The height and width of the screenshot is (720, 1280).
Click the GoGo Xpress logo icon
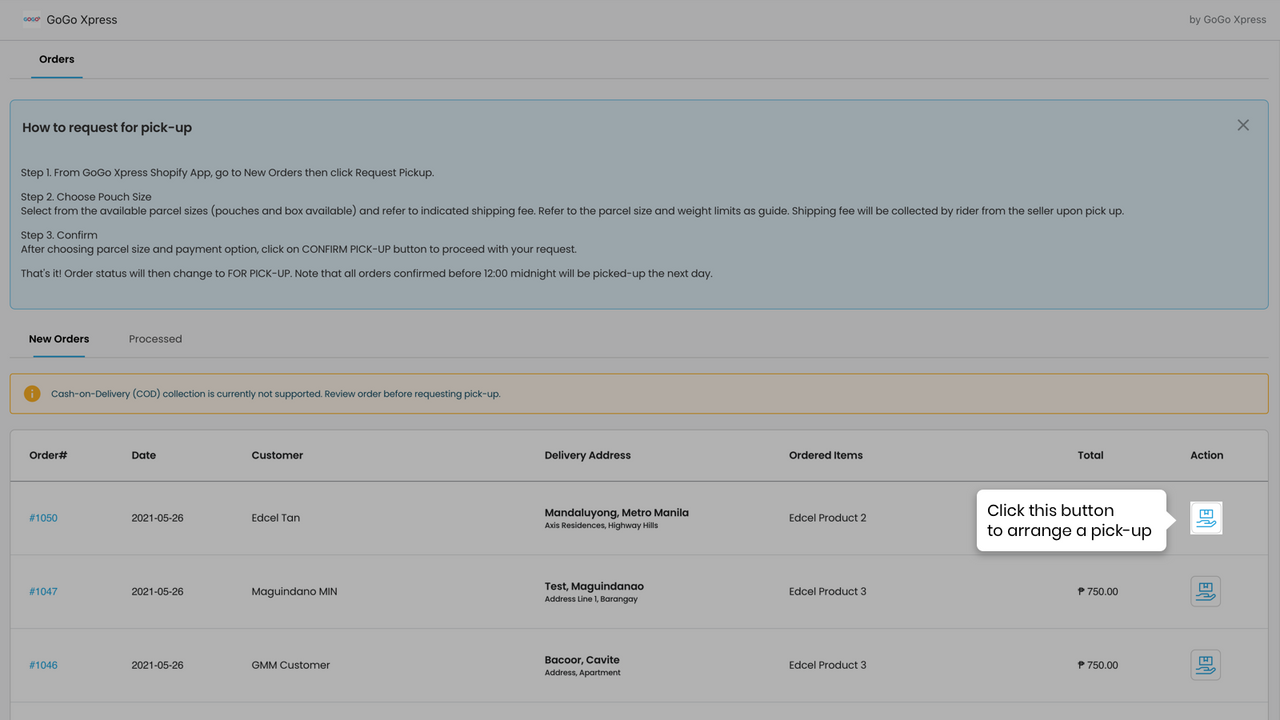point(32,19)
